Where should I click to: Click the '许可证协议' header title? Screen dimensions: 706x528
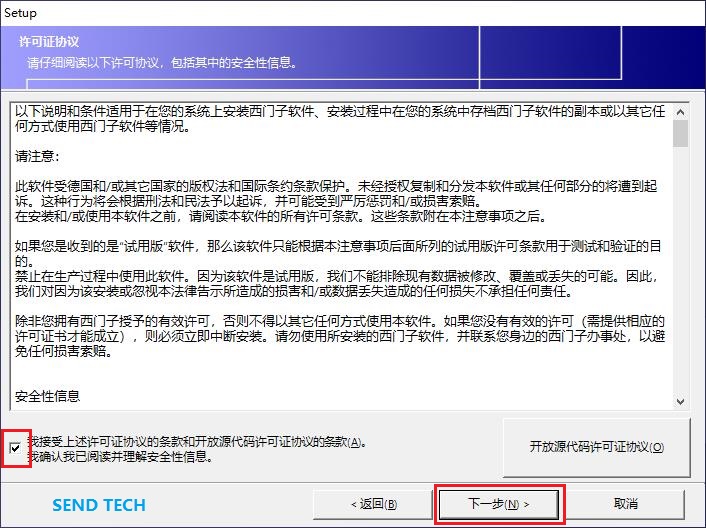[49, 42]
